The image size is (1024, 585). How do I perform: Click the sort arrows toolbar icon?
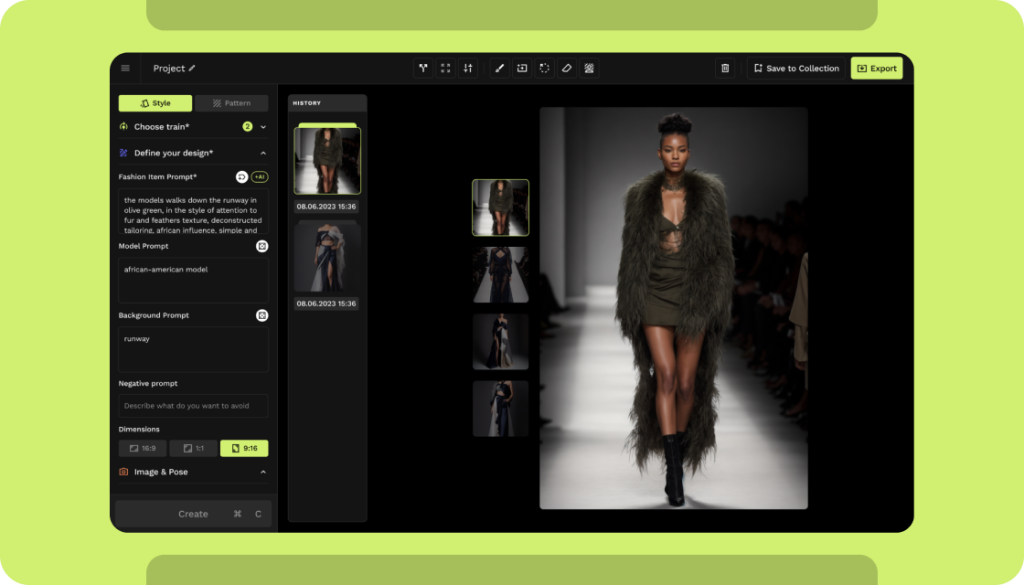(x=468, y=68)
